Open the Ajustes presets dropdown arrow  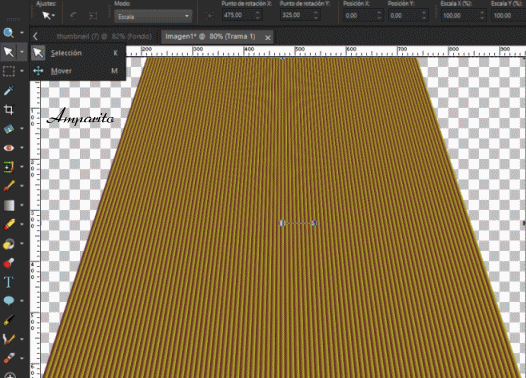coord(53,16)
